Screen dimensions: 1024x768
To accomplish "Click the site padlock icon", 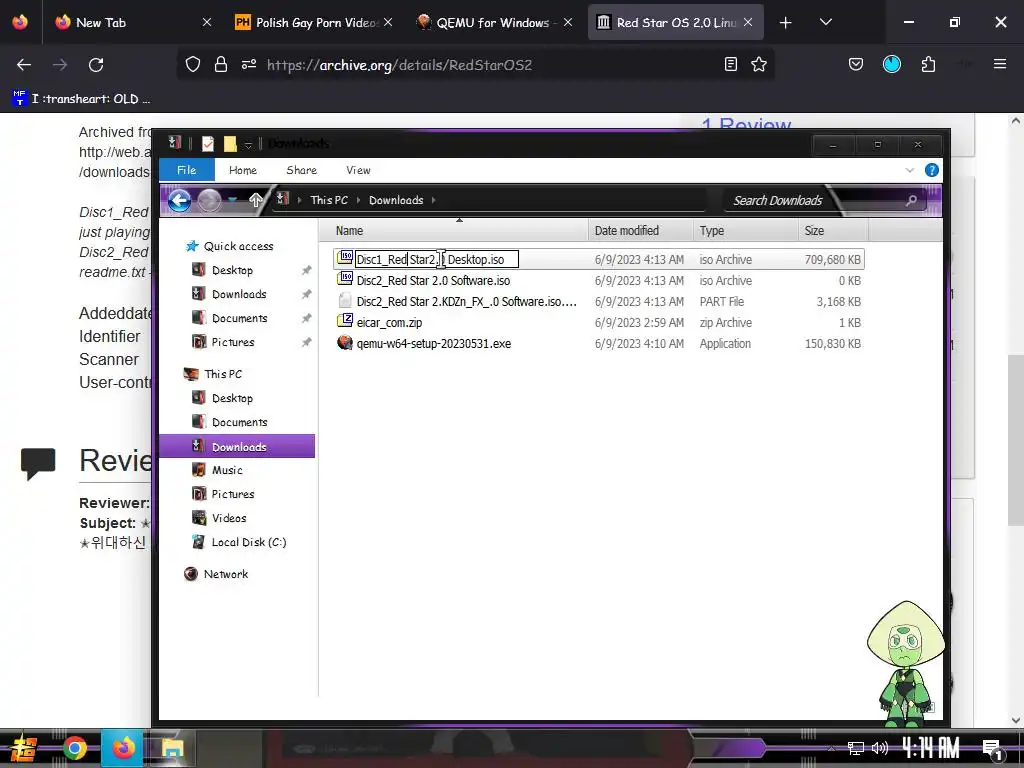I will pyautogui.click(x=221, y=64).
